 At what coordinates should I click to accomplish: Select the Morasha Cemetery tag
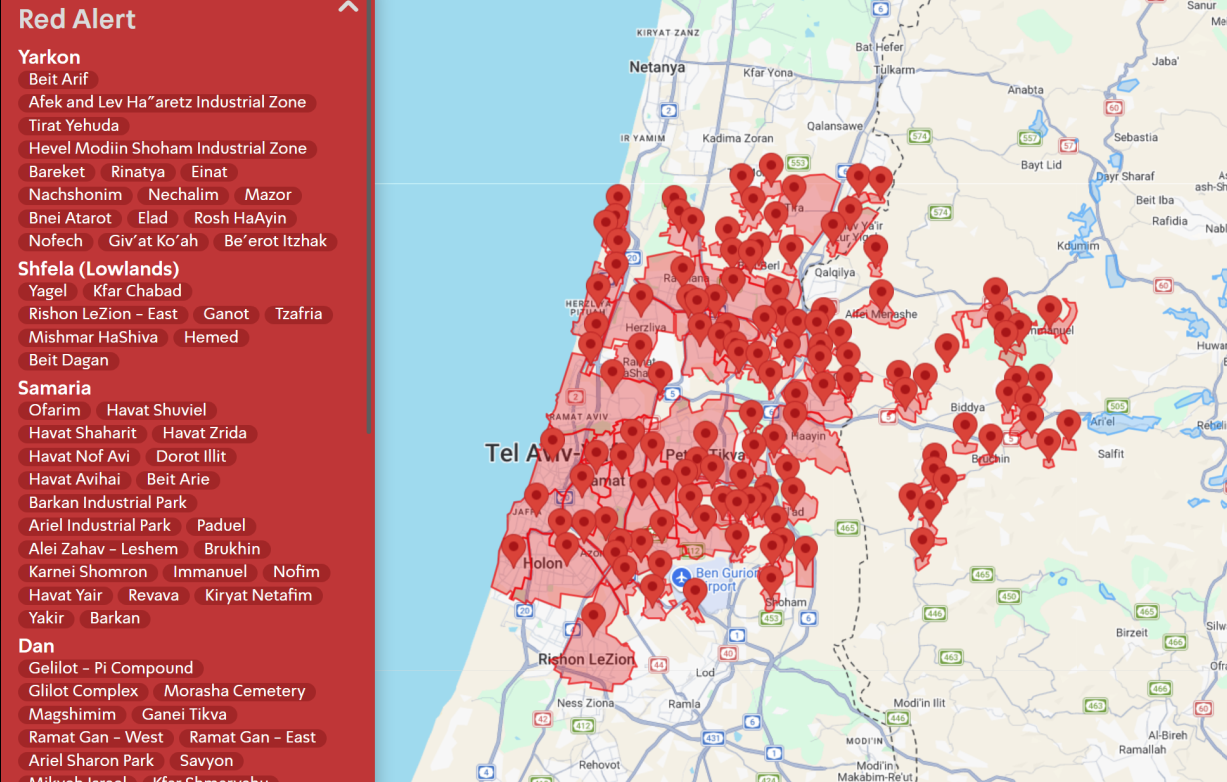coord(234,691)
